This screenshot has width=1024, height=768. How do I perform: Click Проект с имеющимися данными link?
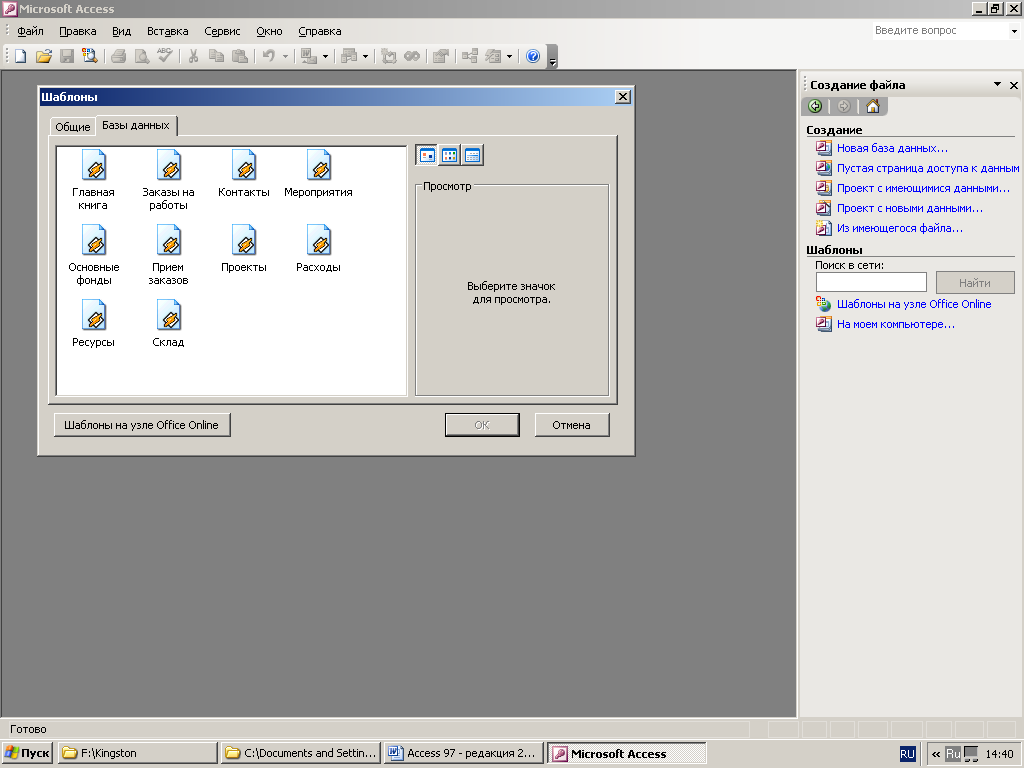click(x=923, y=189)
